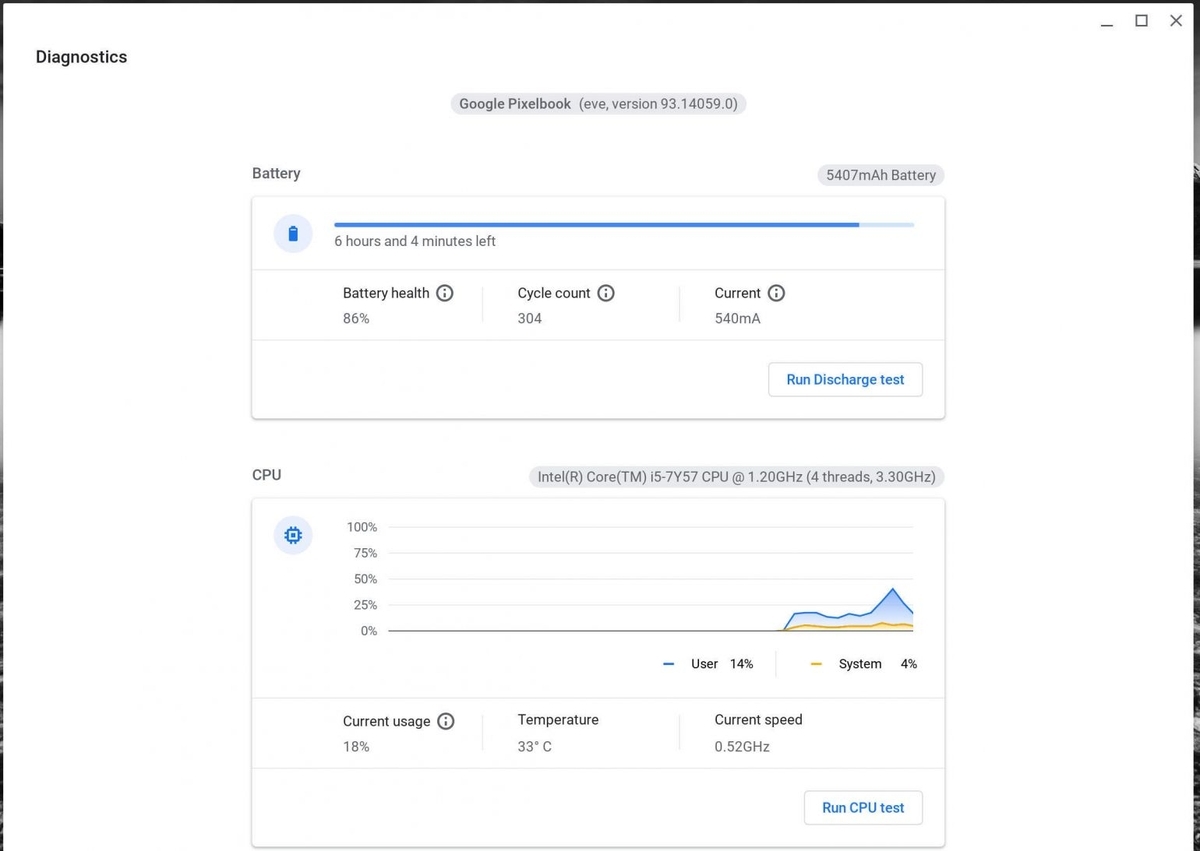Open the Cycle count info tooltip

click(605, 293)
